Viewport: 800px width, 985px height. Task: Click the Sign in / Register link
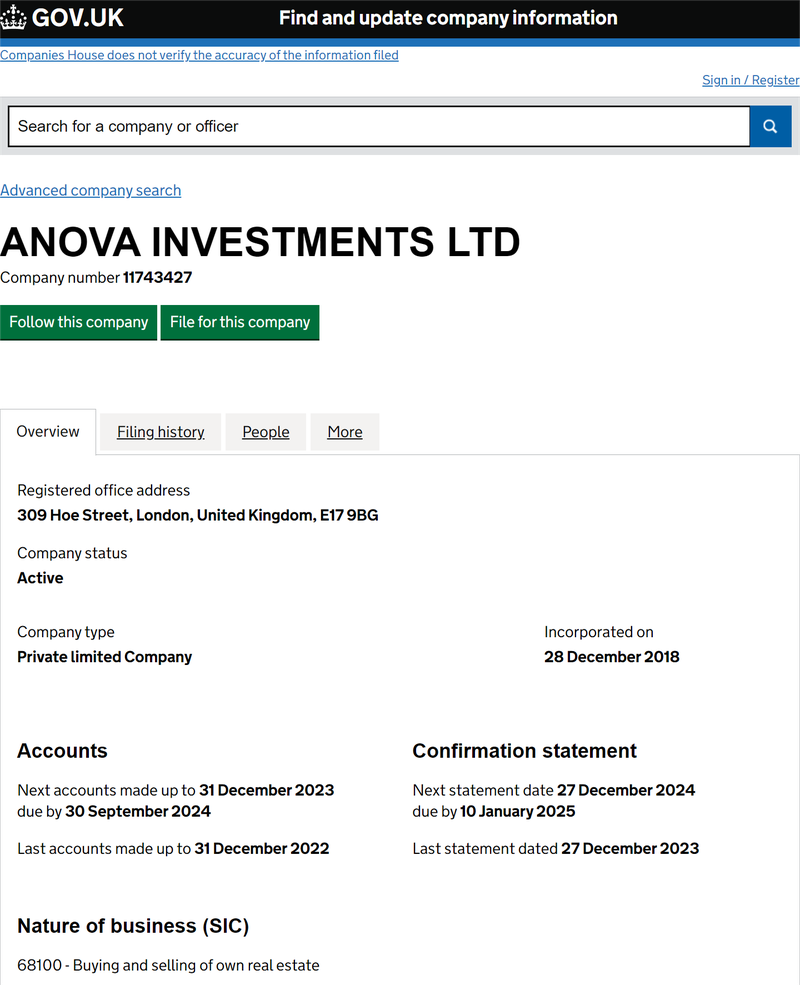(x=750, y=80)
